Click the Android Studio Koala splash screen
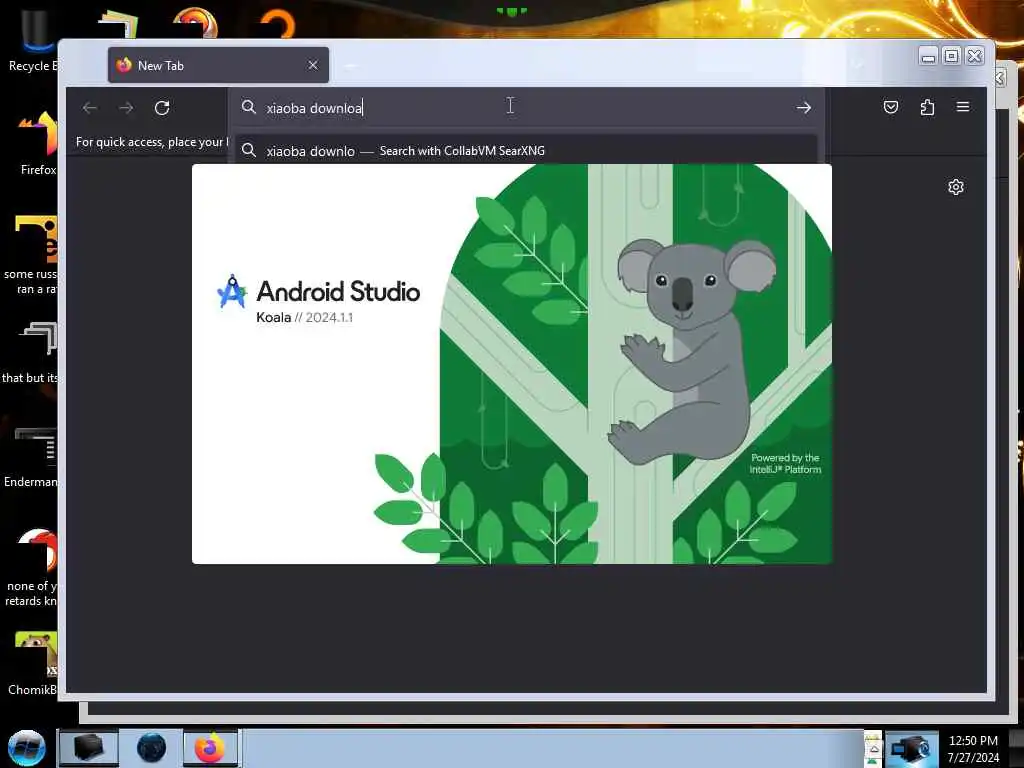This screenshot has height=768, width=1024. click(x=512, y=364)
